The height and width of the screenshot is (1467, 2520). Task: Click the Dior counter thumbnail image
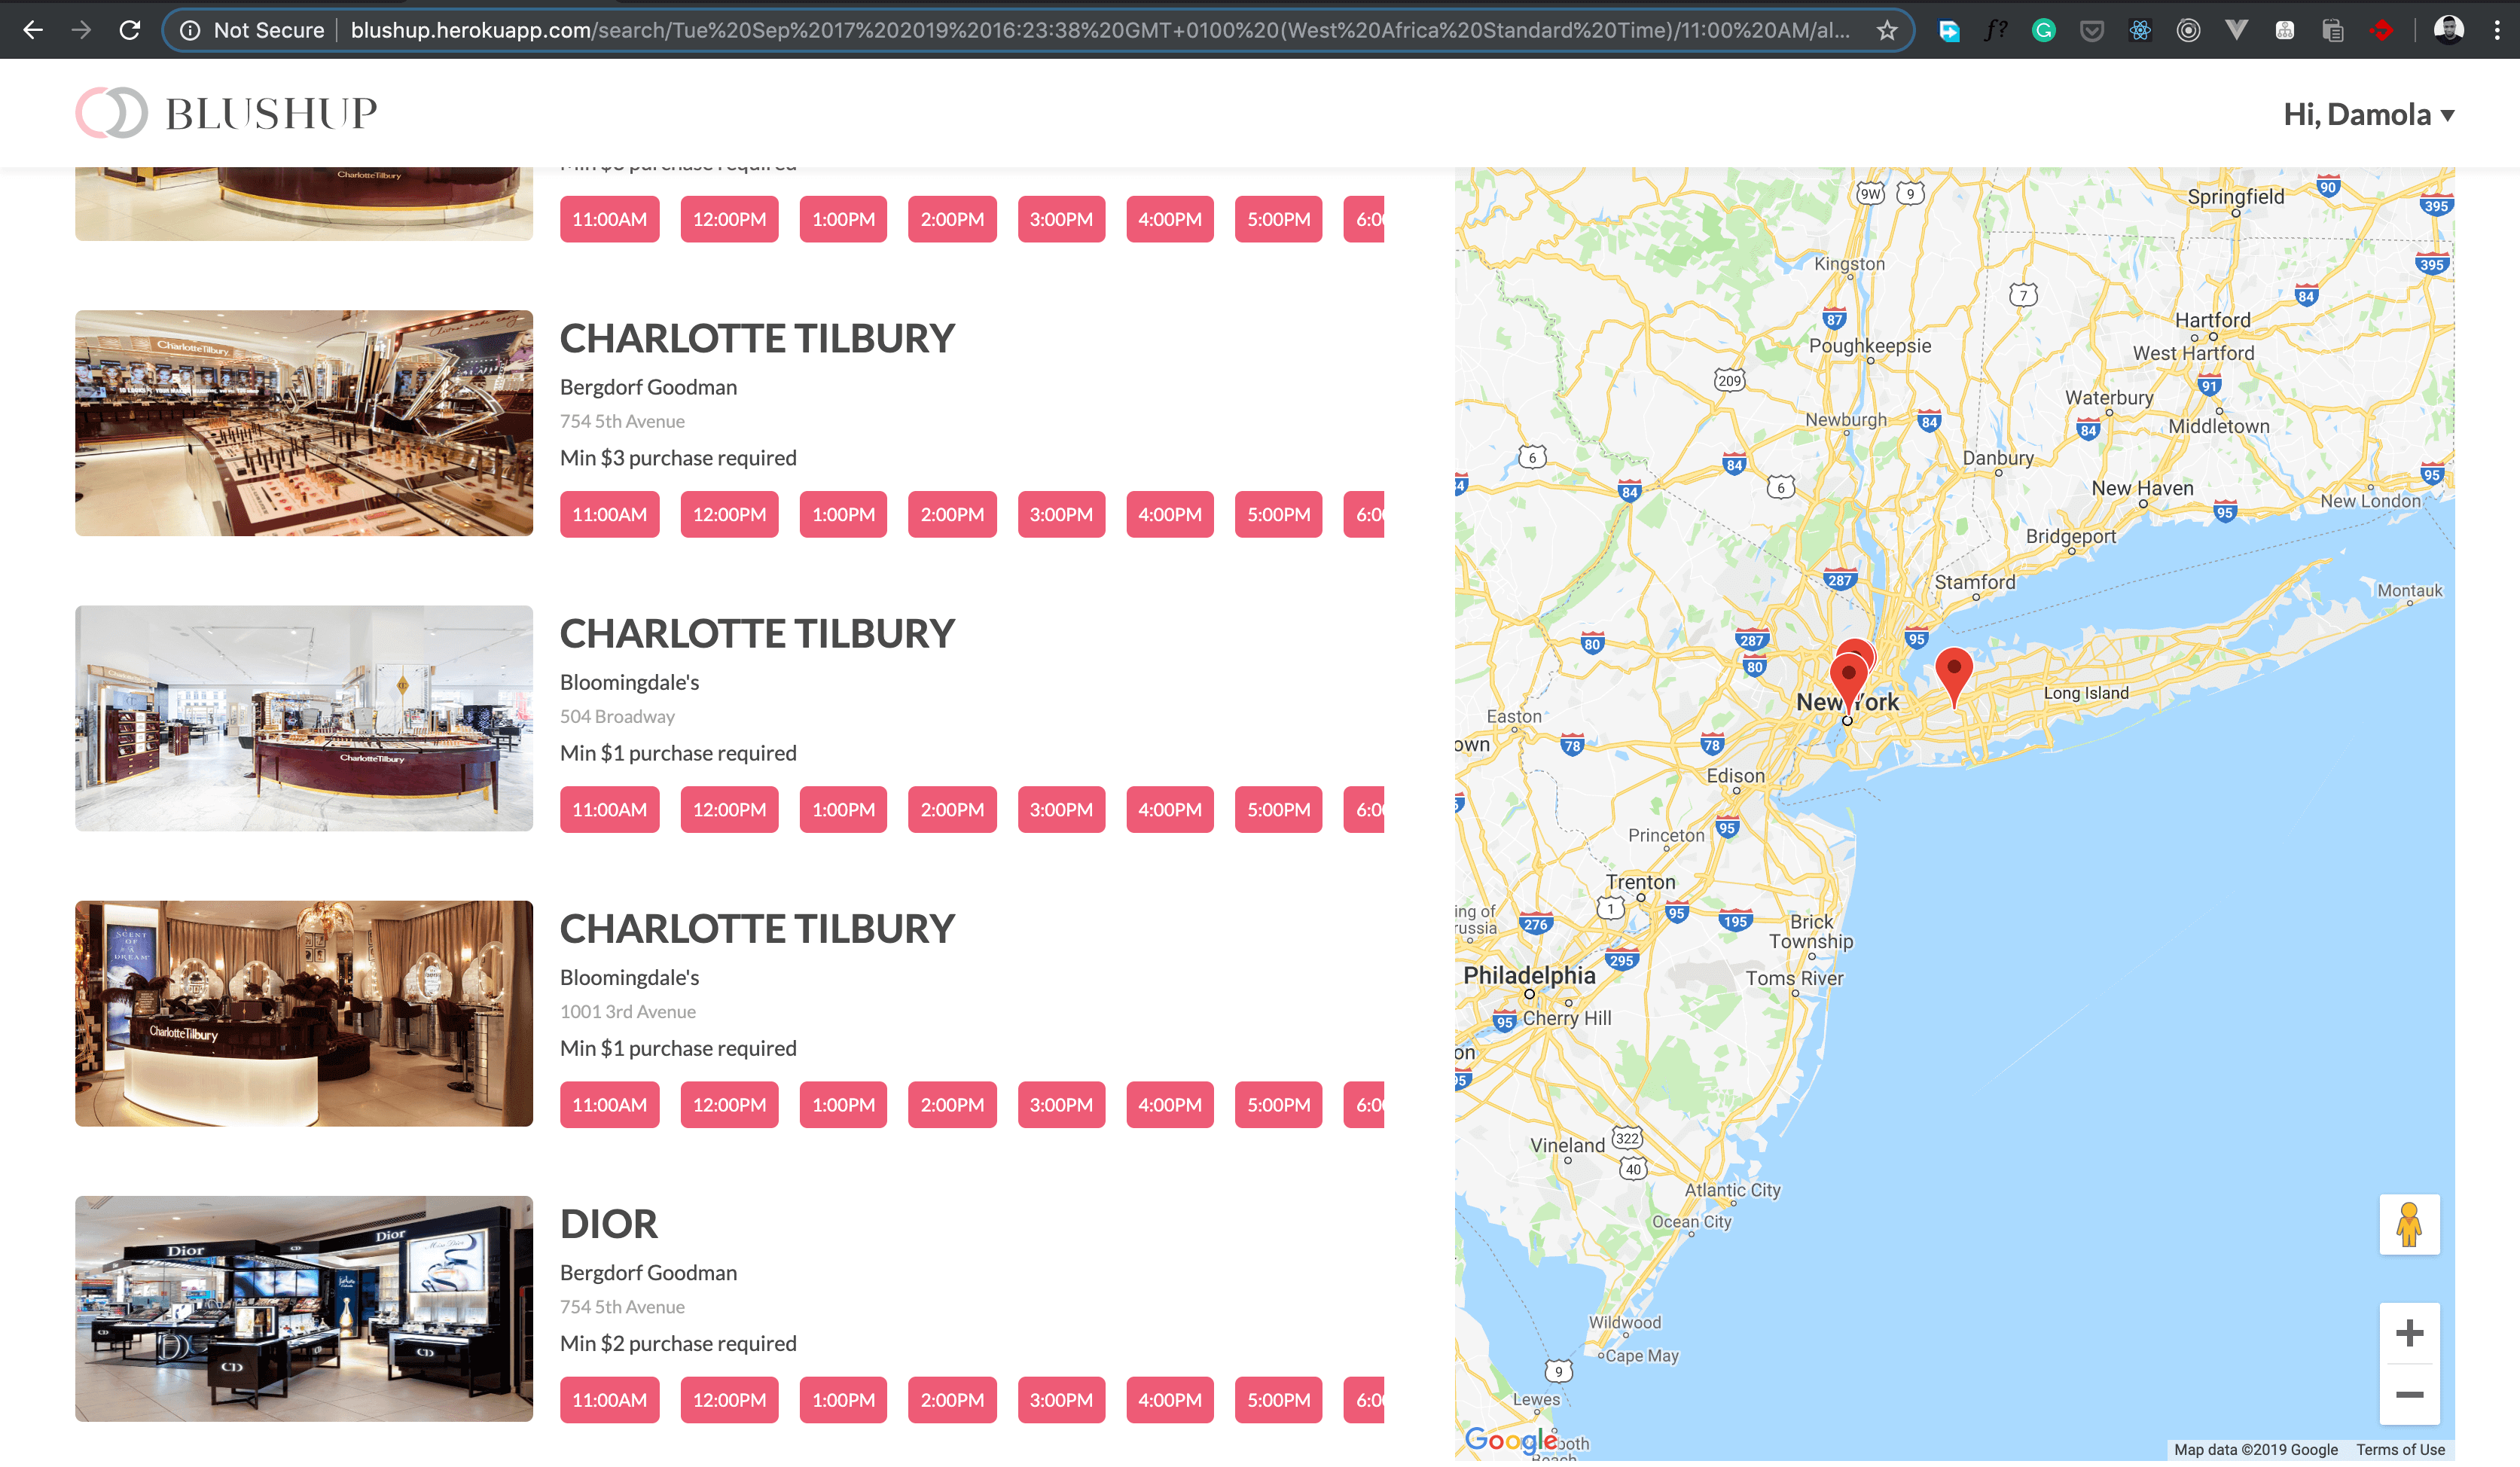(304, 1308)
